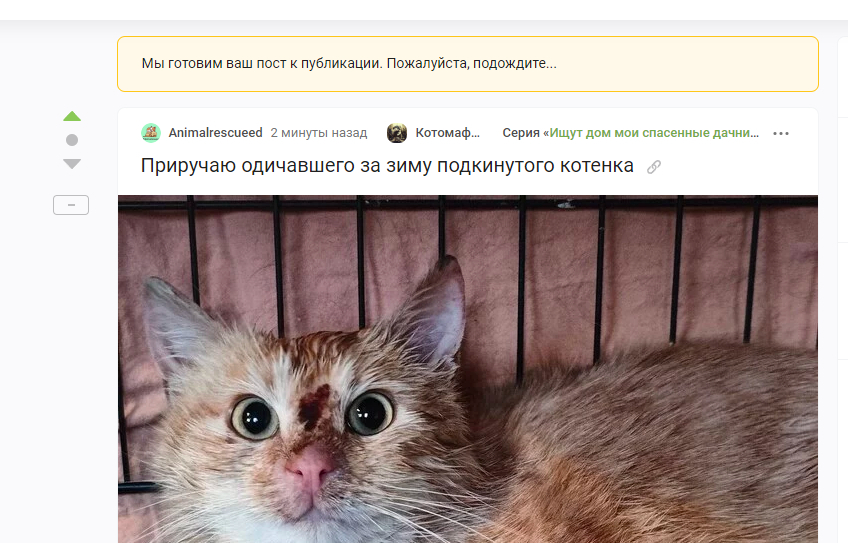The image size is (848, 543).
Task: Open the ginger kitten photo
Action: coord(468,369)
